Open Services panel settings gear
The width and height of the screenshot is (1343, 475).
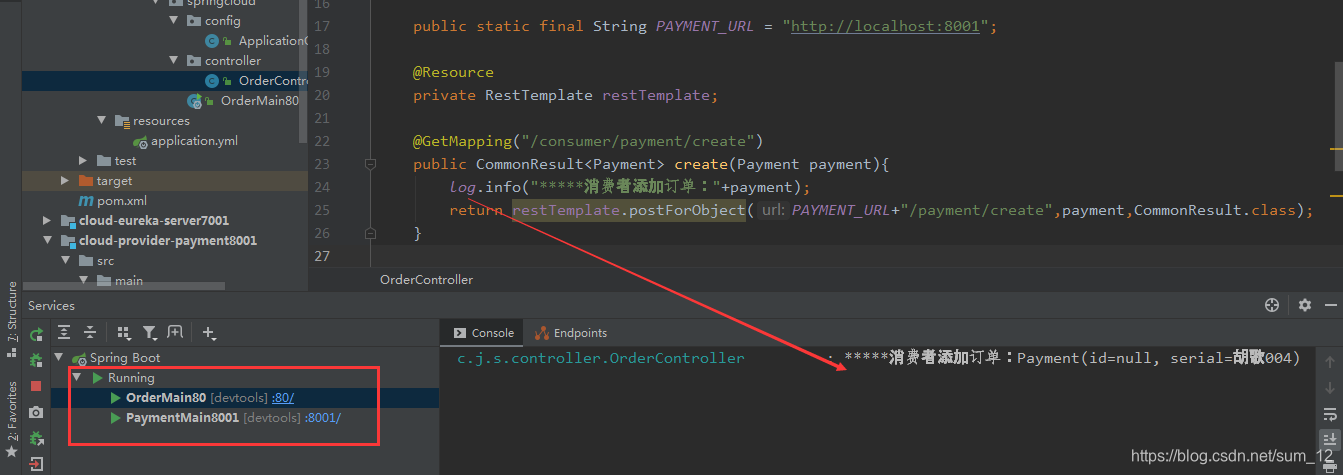[1305, 305]
